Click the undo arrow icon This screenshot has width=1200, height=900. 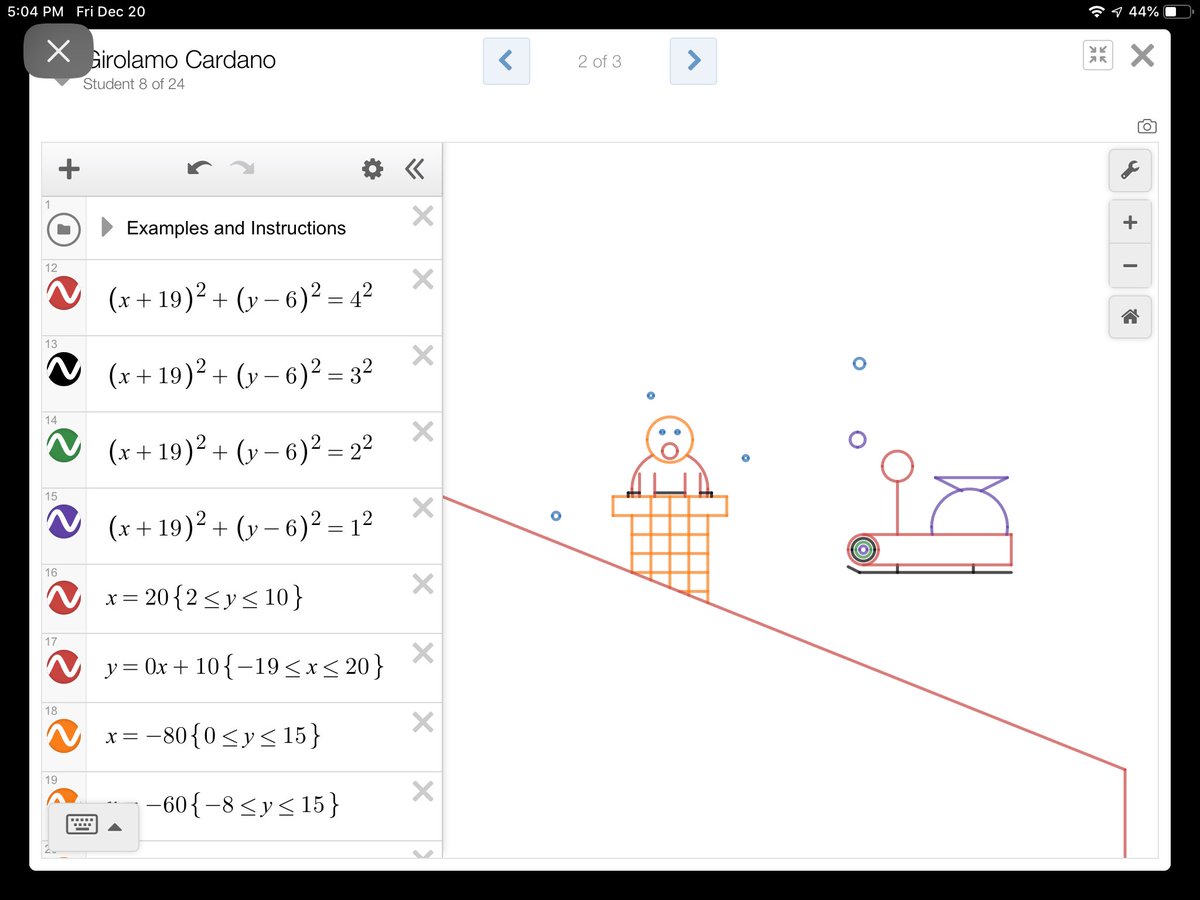199,168
